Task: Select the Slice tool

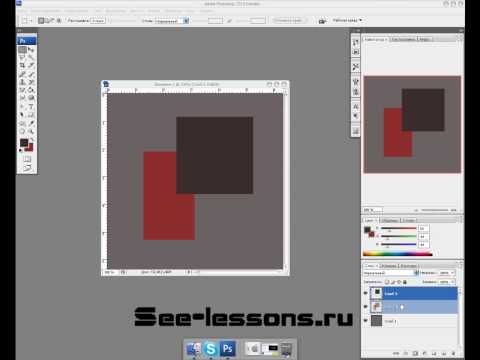Action: 31,65
